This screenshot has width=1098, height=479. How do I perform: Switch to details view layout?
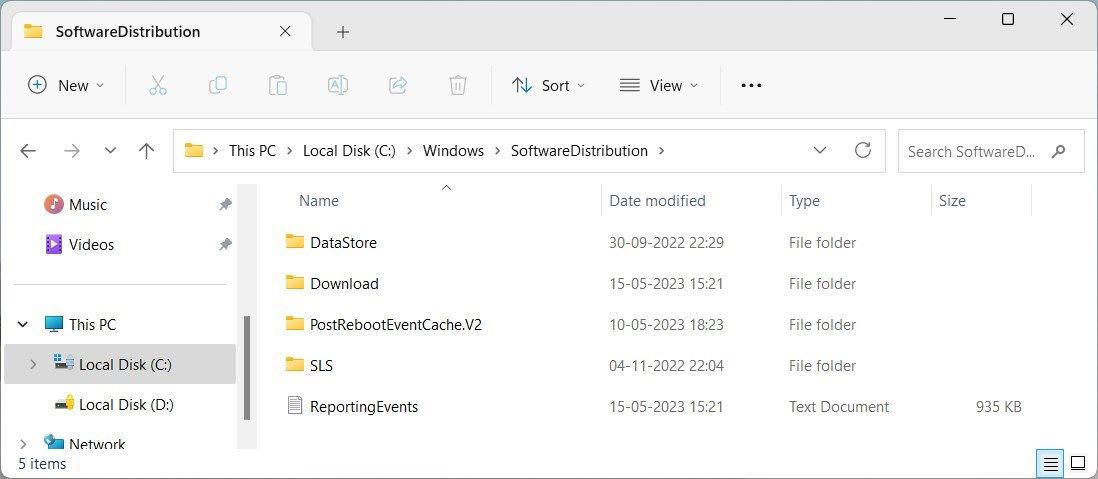coord(1050,463)
